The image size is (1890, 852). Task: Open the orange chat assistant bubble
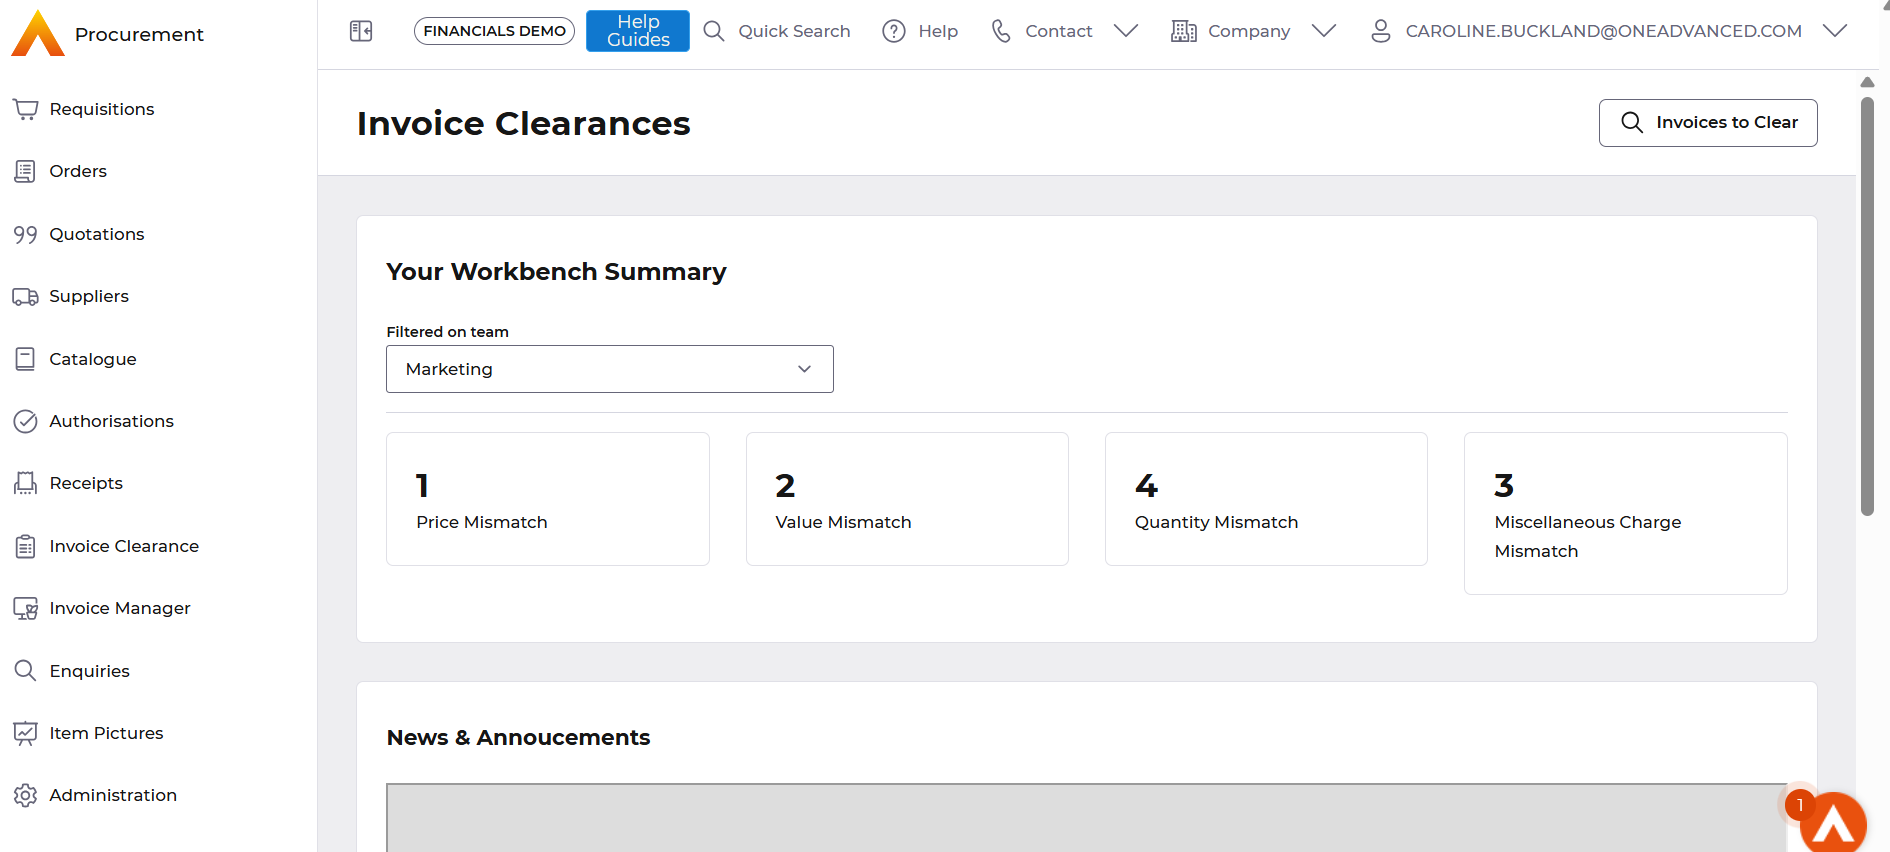[x=1833, y=825]
